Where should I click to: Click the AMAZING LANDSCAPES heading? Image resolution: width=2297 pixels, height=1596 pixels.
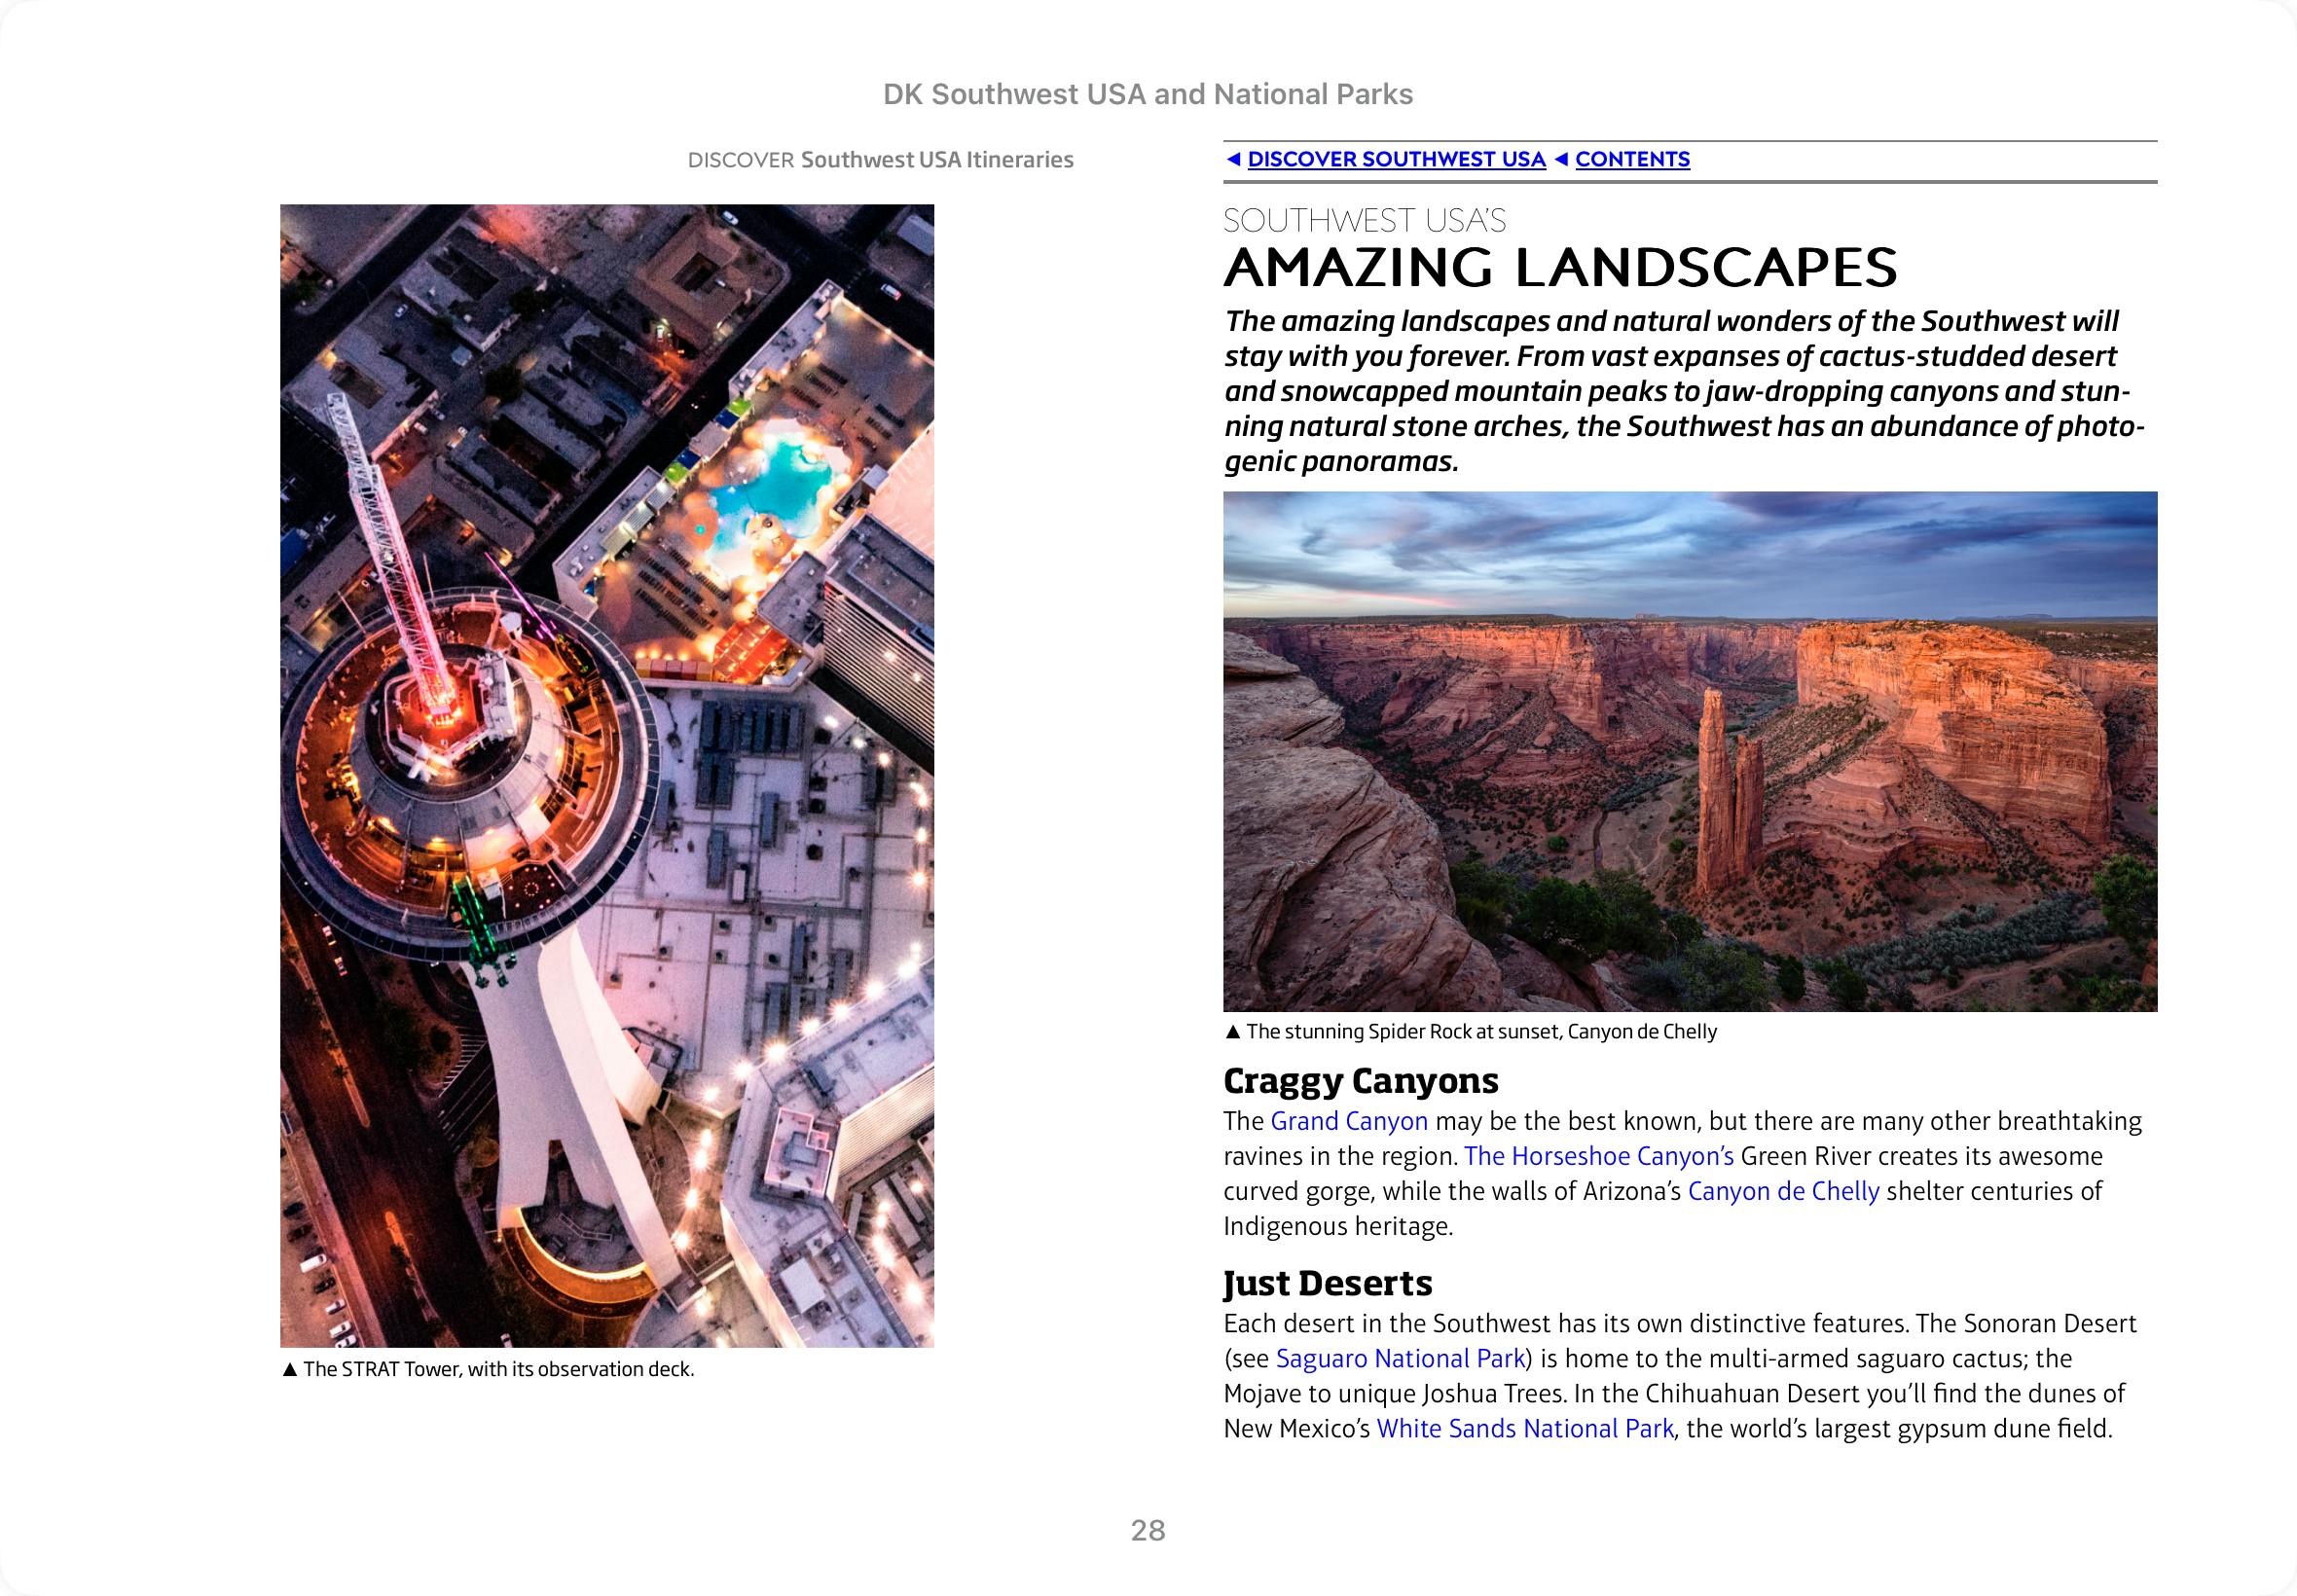[1560, 267]
